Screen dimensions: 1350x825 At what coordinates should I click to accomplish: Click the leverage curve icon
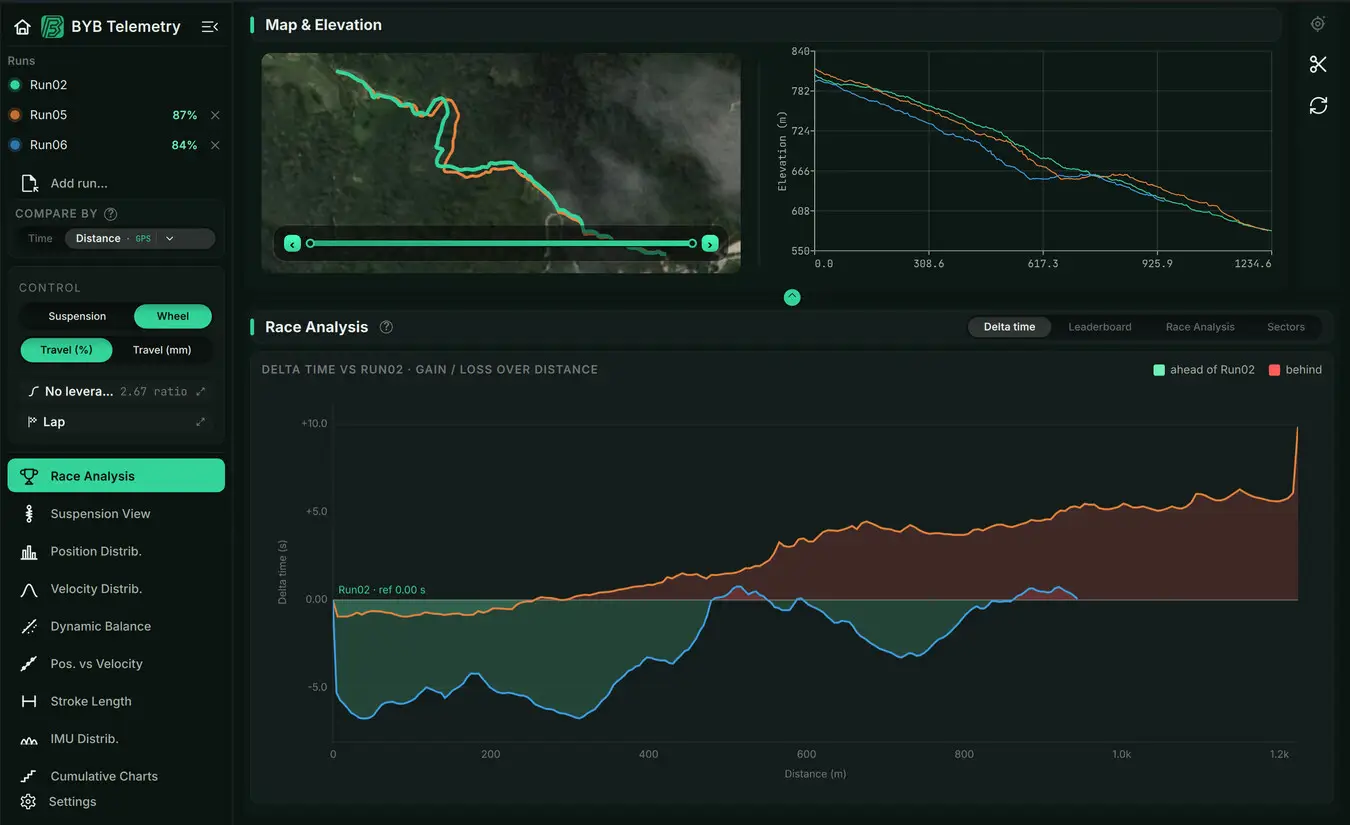[32, 392]
